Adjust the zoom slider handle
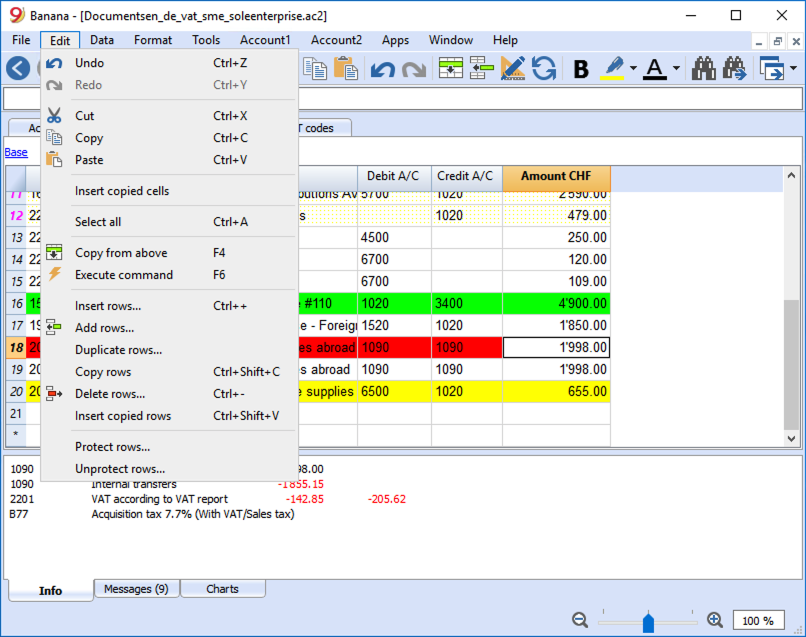The width and height of the screenshot is (806, 637). tap(648, 622)
